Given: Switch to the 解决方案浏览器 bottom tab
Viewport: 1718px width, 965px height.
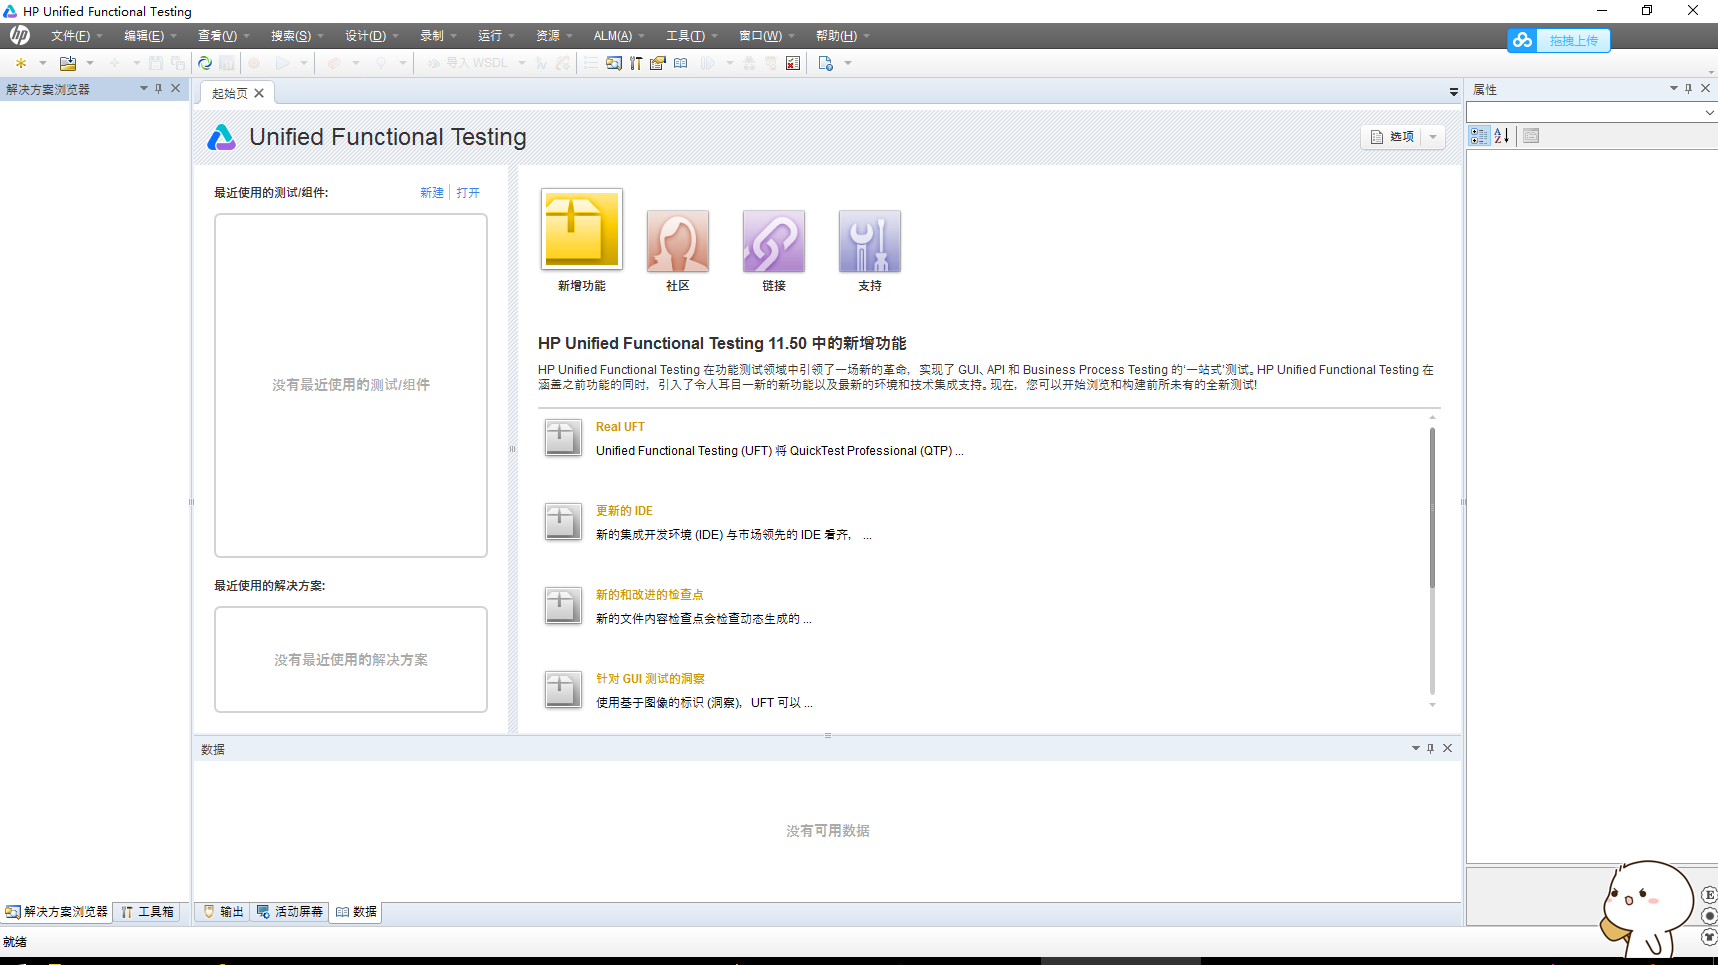Looking at the screenshot, I should tap(56, 912).
